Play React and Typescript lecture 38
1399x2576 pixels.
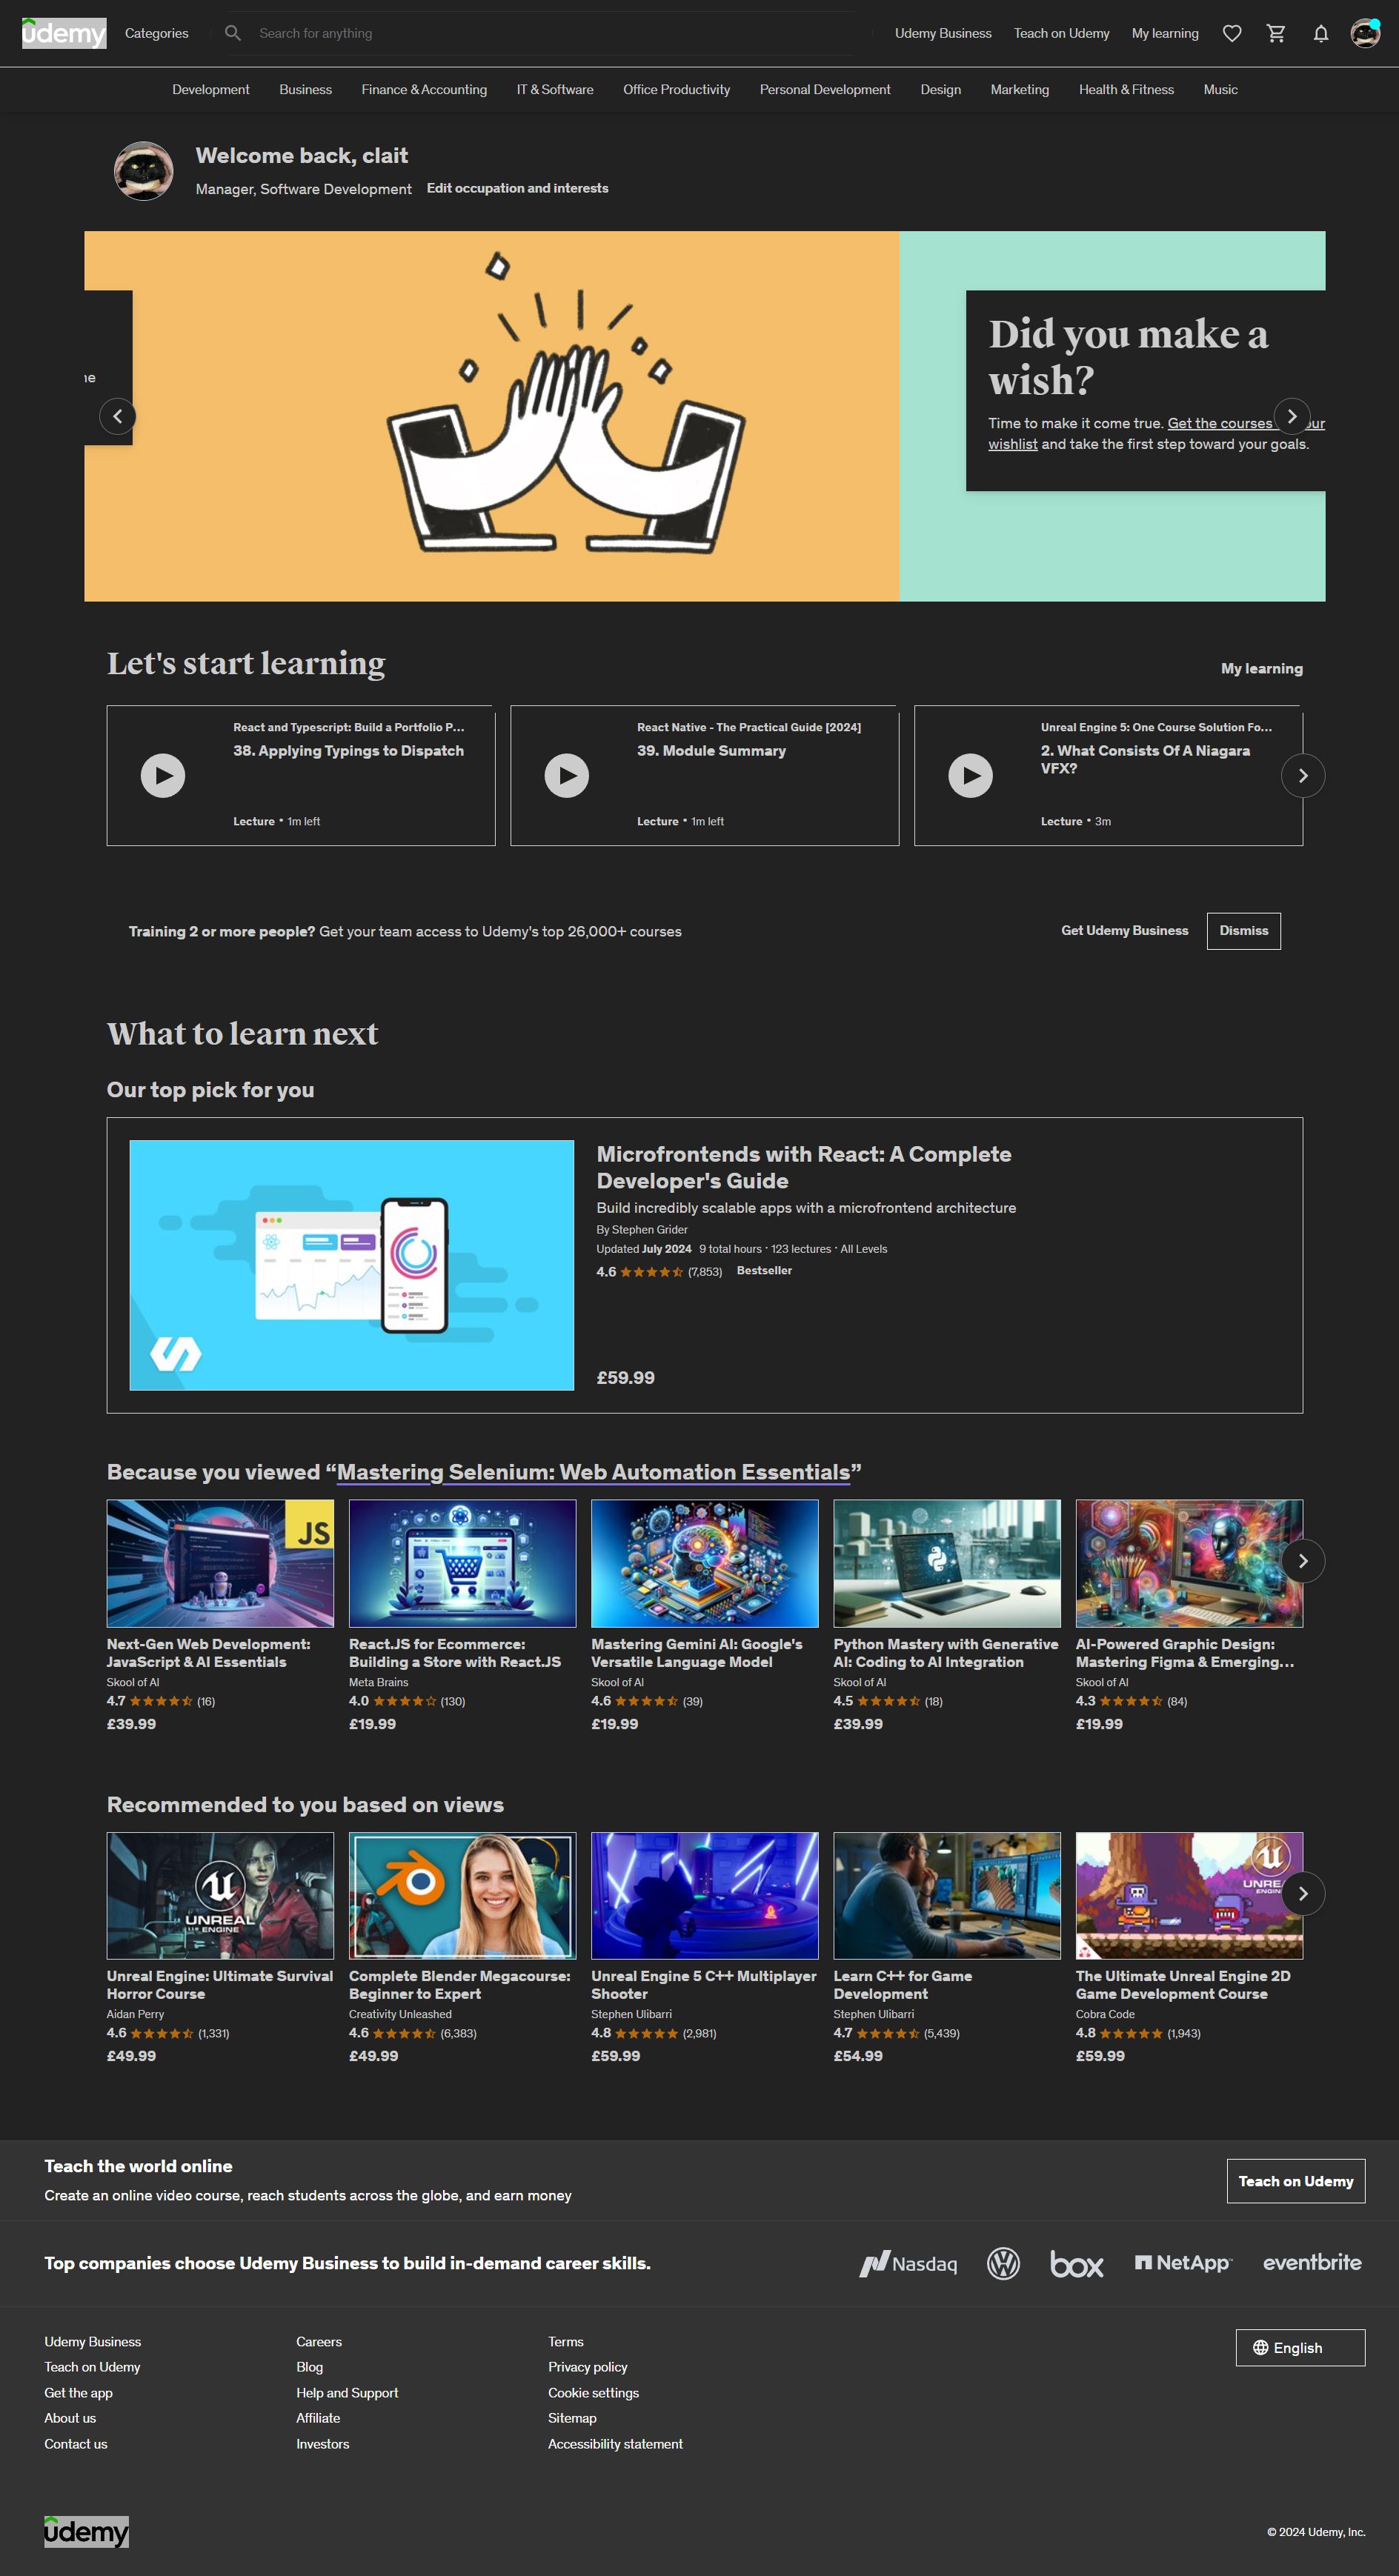point(163,775)
